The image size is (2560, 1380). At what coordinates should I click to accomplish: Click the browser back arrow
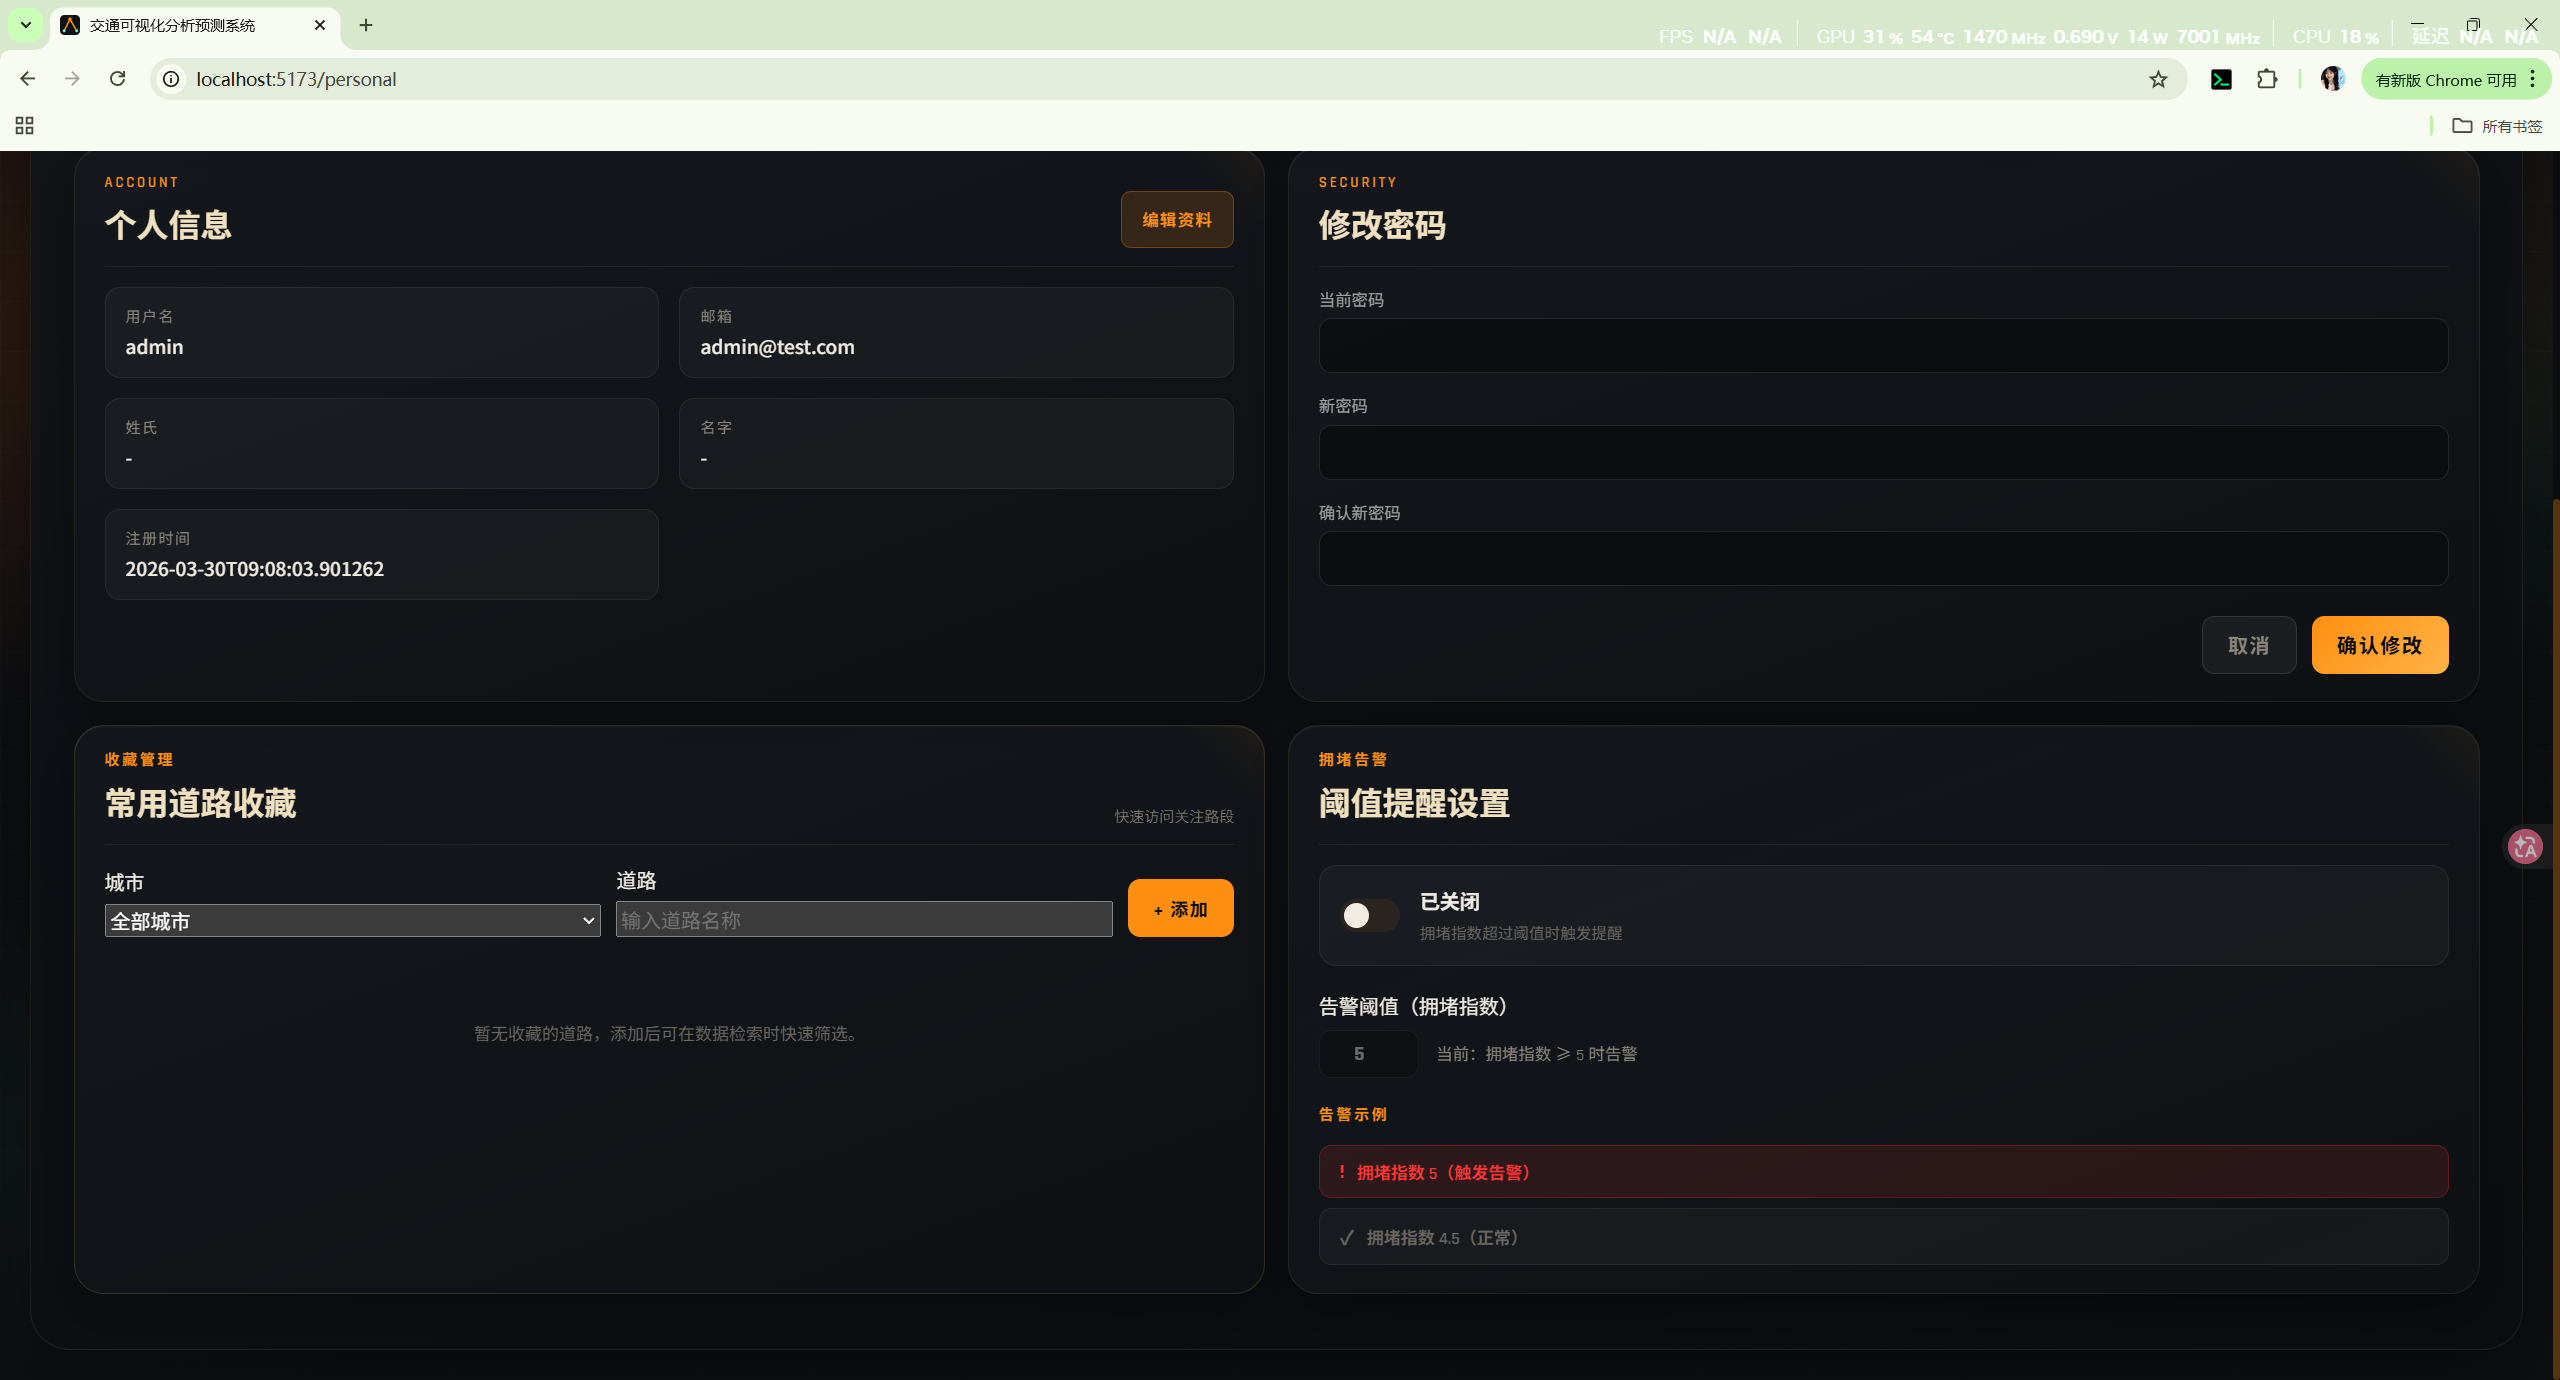pos(27,78)
